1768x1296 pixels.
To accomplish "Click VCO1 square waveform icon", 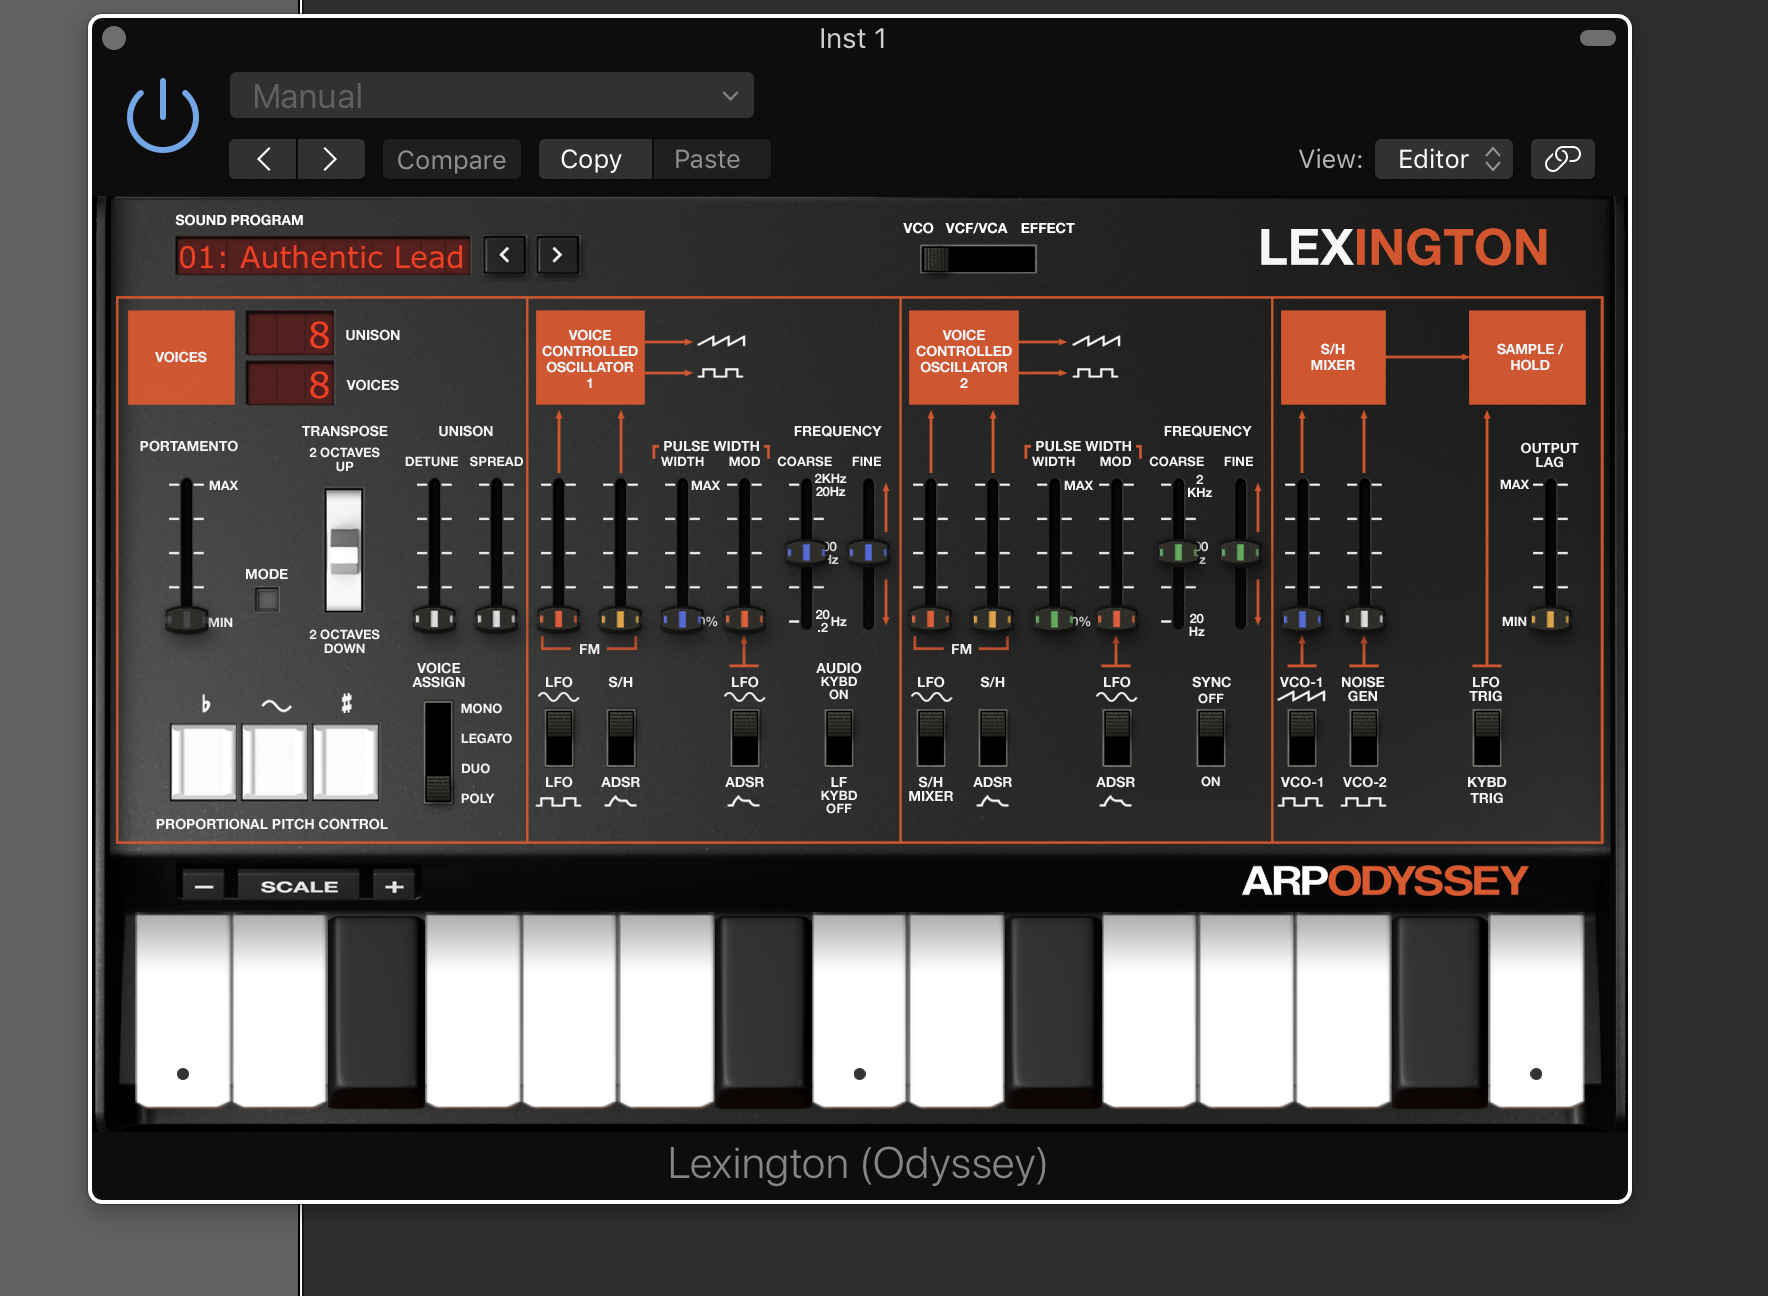I will coord(720,373).
